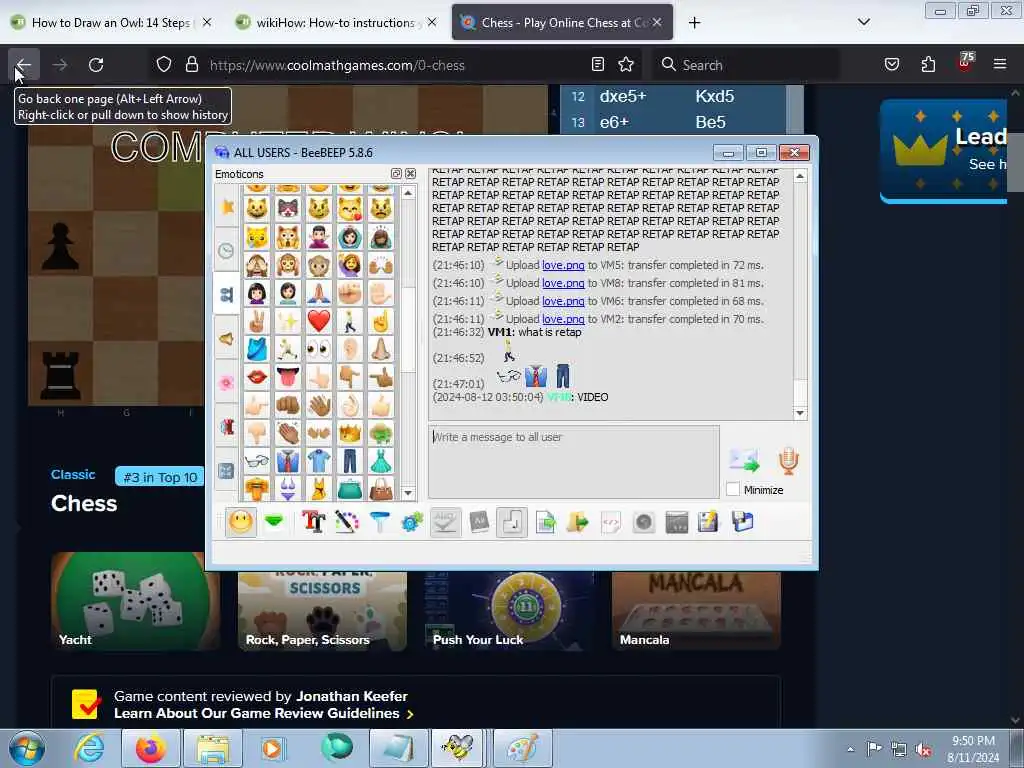Screen dimensions: 1024x768
Task: Click the save chat icon with pencil
Action: (709, 522)
